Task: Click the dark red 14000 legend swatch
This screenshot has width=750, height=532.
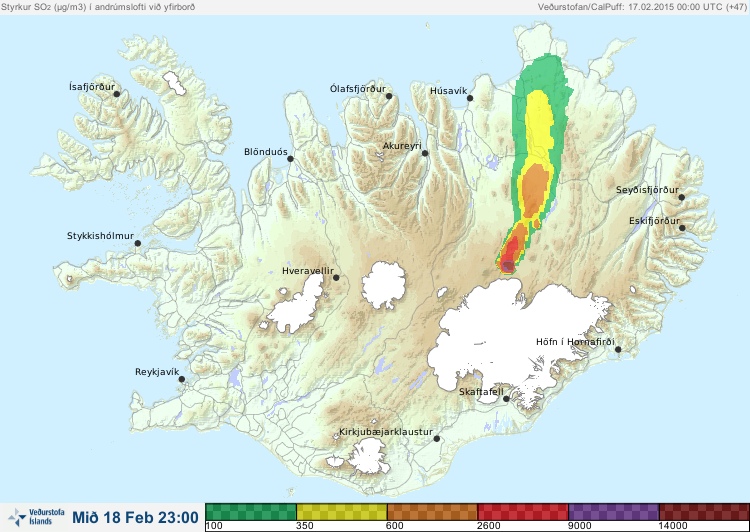Action: 704,511
